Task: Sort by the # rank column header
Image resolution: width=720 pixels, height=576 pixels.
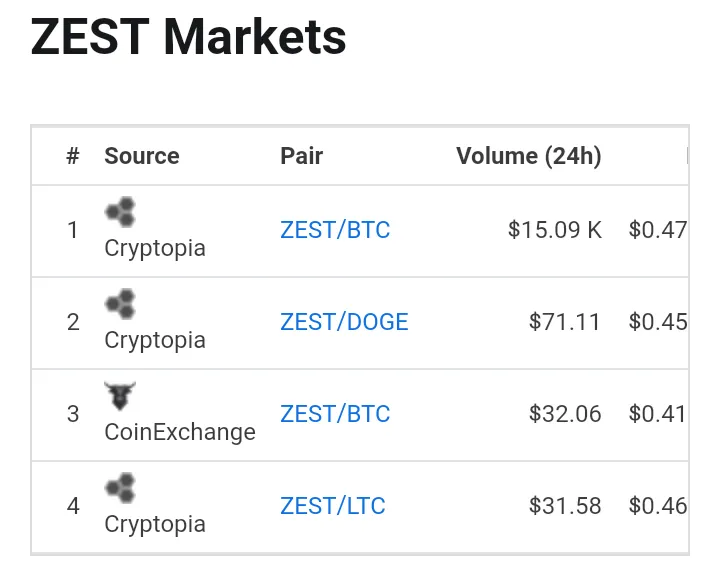Action: coord(73,156)
